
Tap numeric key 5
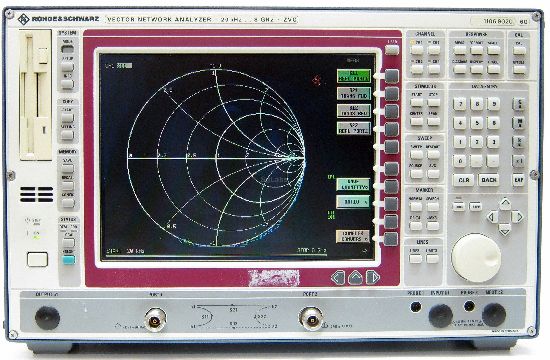coord(477,123)
